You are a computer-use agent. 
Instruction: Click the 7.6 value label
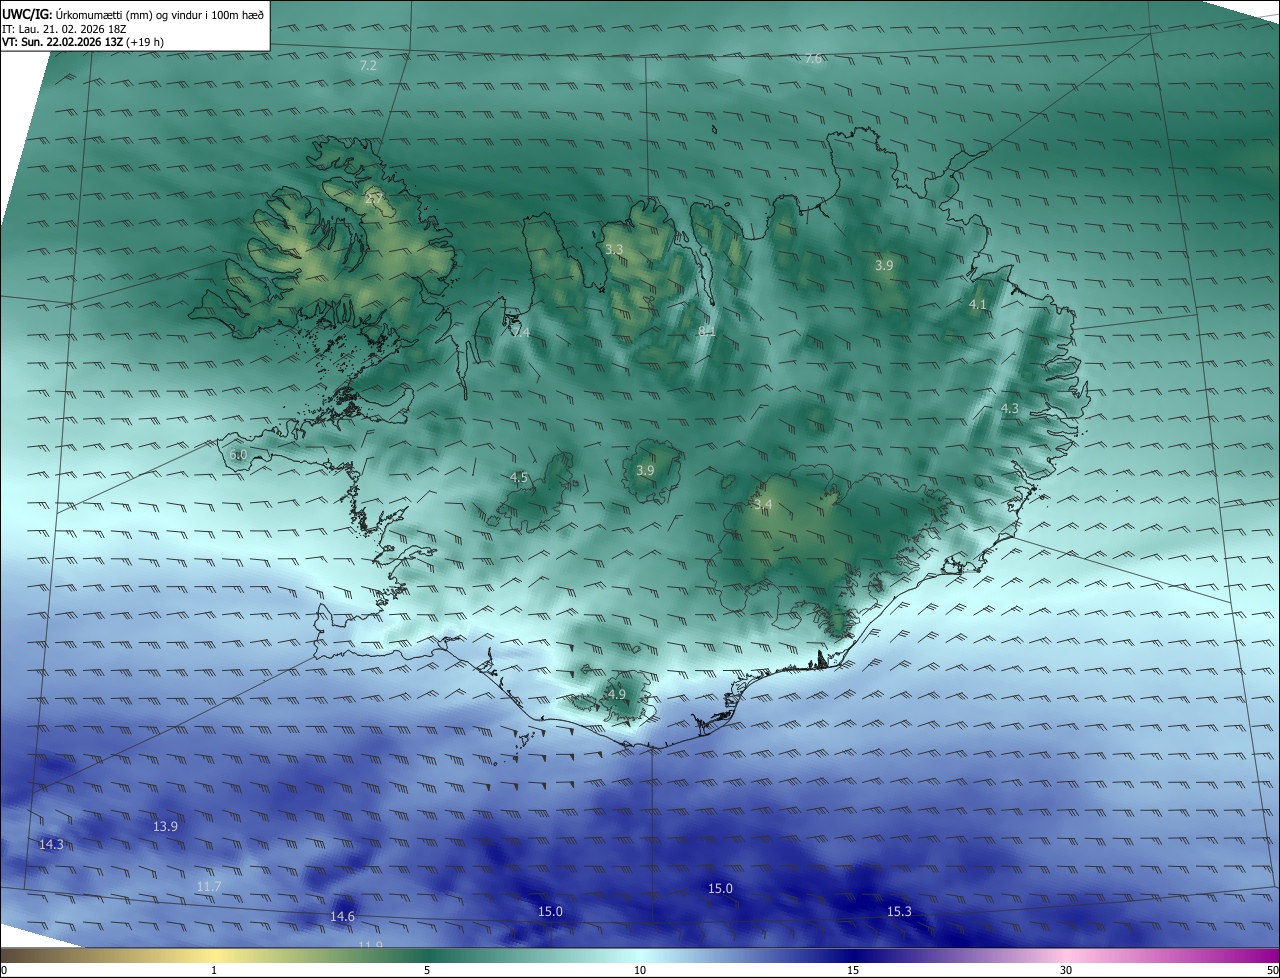click(x=813, y=59)
